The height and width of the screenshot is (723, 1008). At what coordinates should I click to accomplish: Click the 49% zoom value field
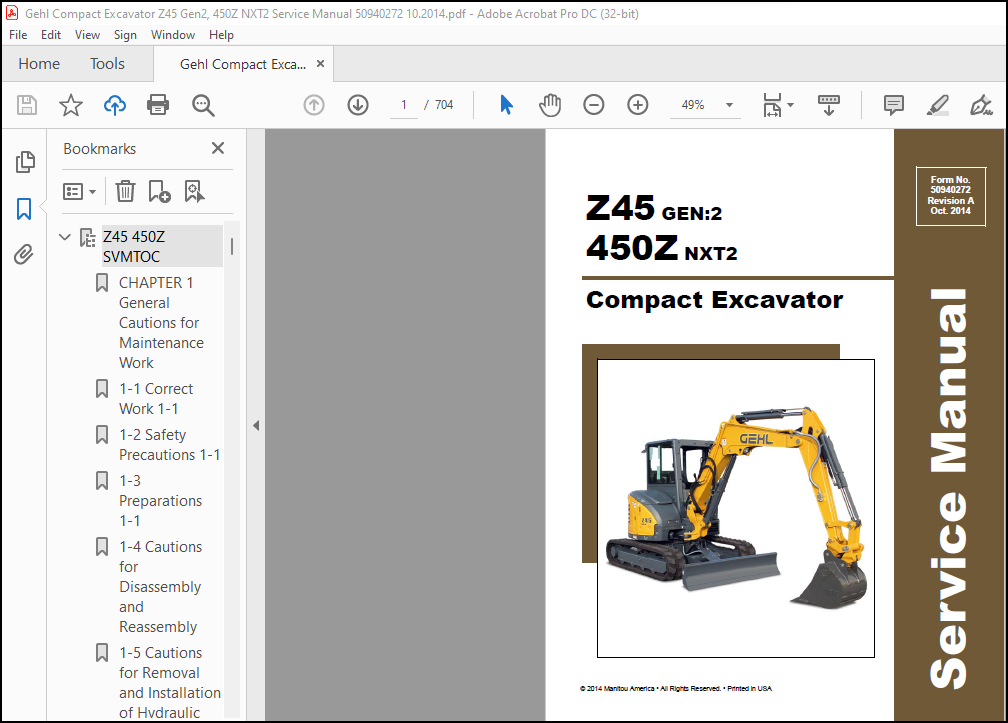[694, 105]
